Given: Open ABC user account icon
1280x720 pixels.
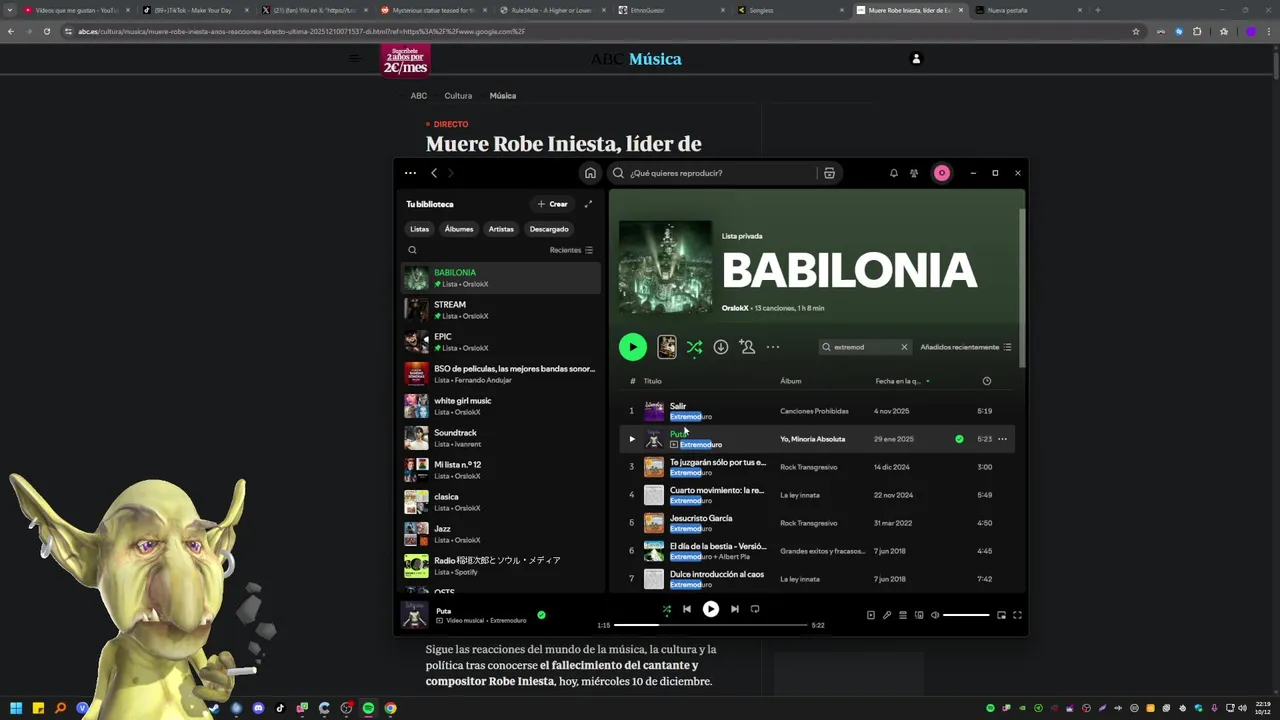Looking at the screenshot, I should (x=915, y=59).
